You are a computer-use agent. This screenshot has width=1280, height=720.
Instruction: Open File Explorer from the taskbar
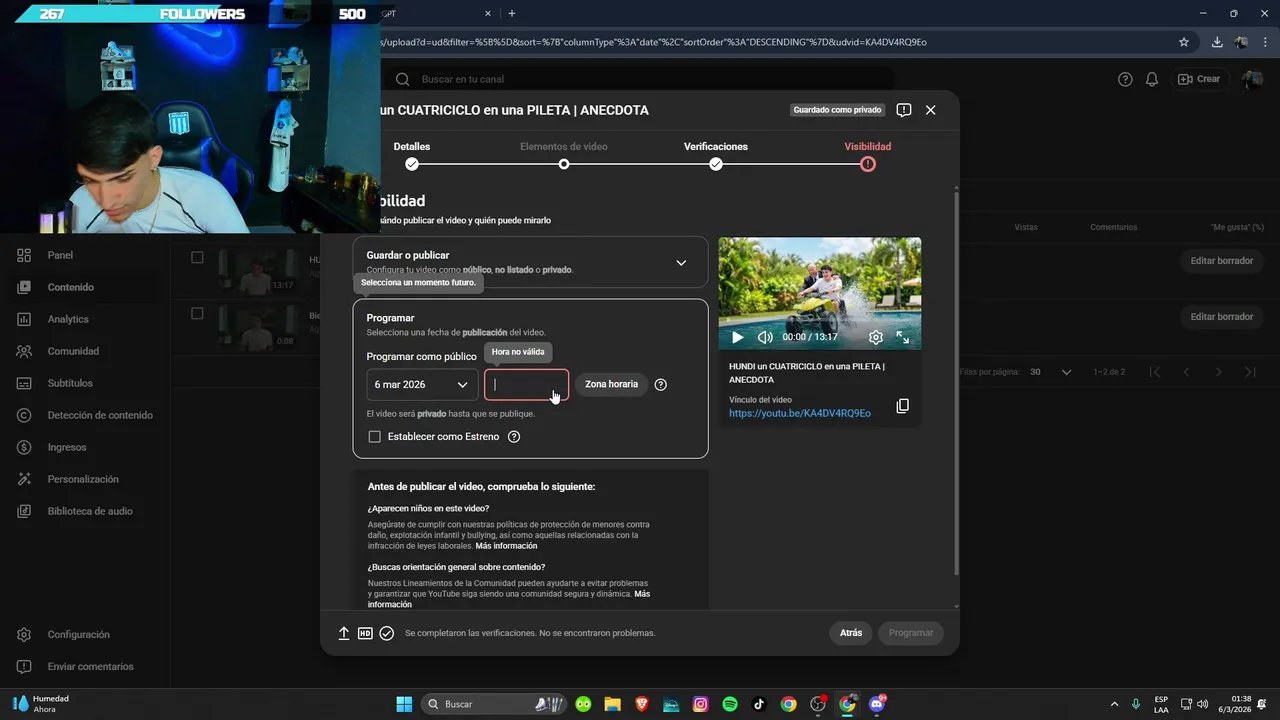(612, 704)
